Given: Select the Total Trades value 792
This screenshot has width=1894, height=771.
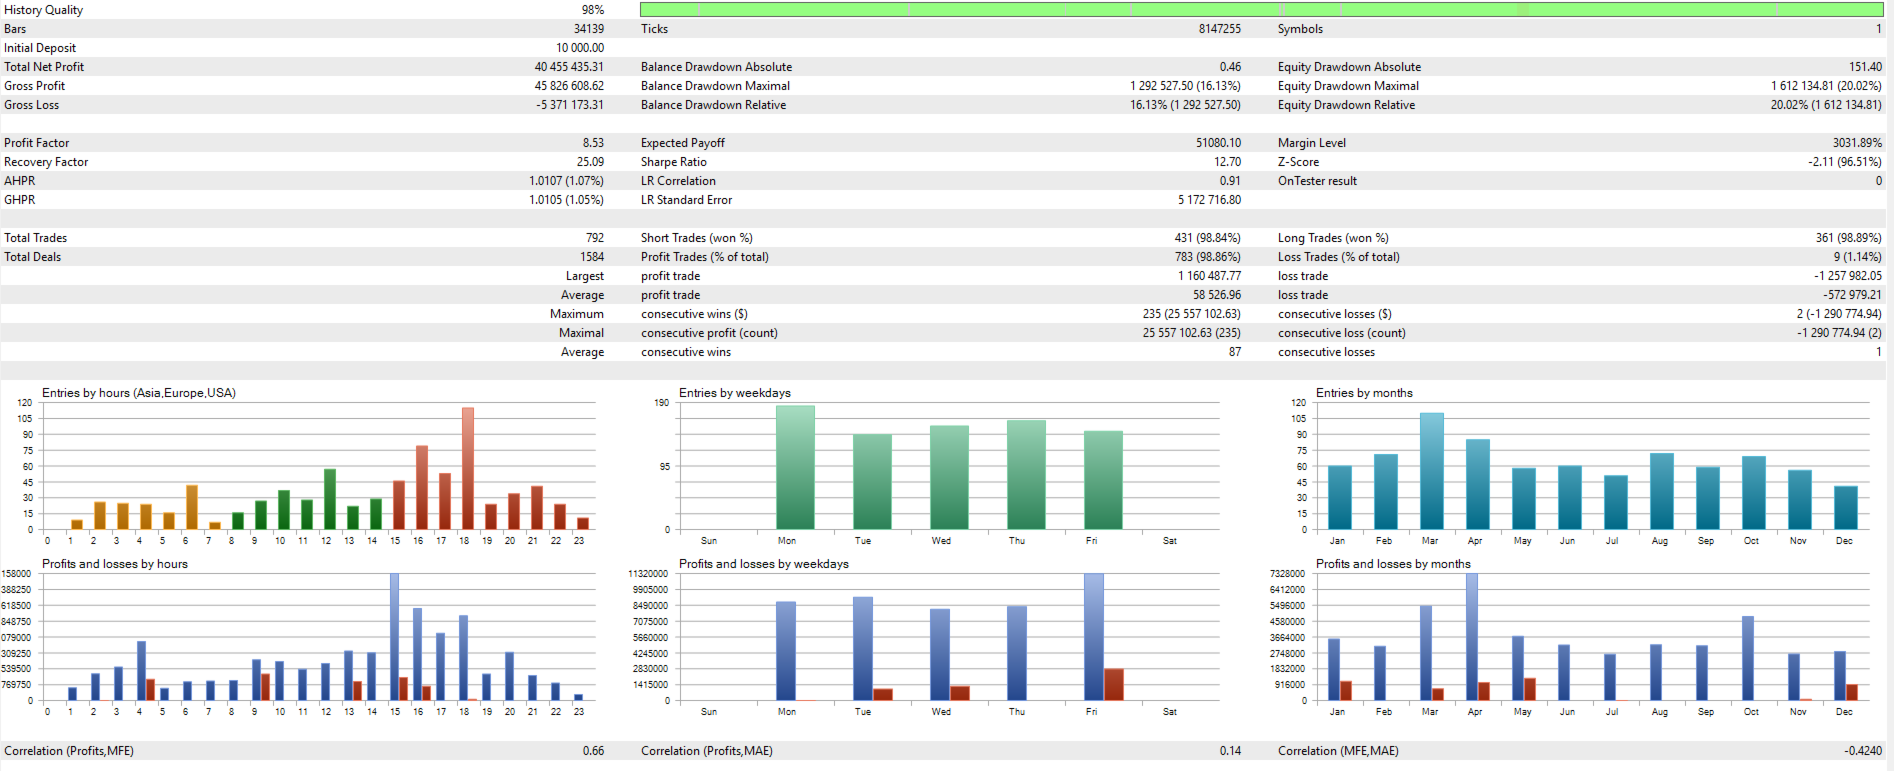Looking at the screenshot, I should point(595,238).
